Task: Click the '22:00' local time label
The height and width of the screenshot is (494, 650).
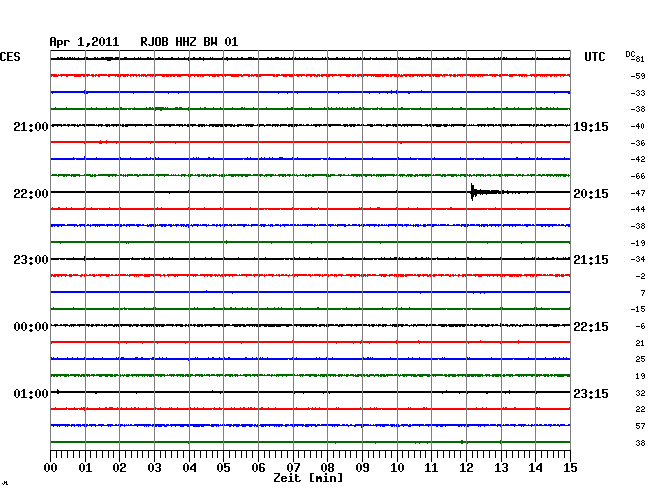Action: tap(31, 194)
